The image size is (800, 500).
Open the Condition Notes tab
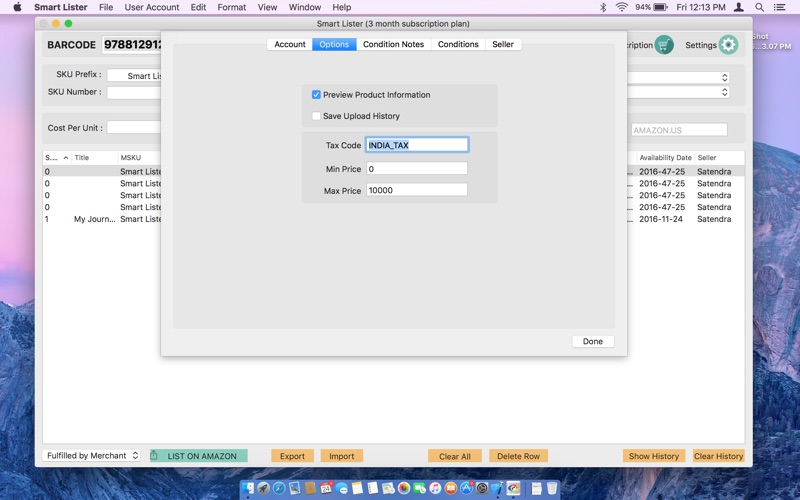(393, 44)
